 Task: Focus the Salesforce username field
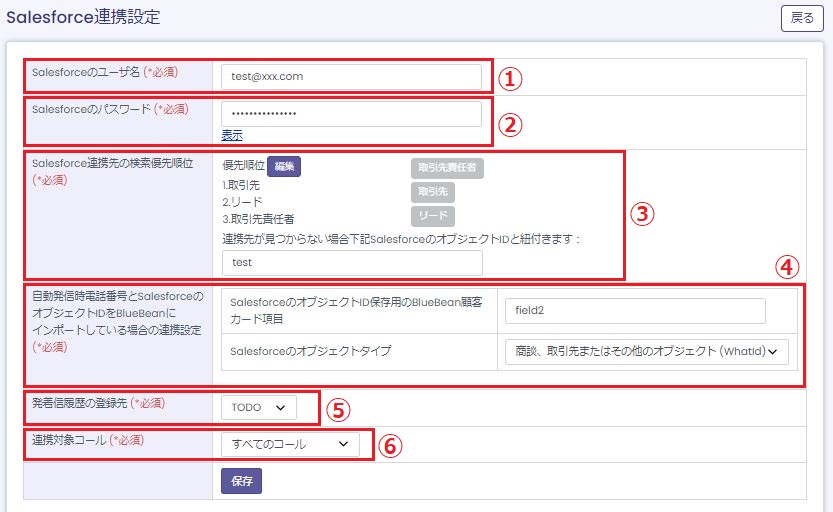[351, 76]
